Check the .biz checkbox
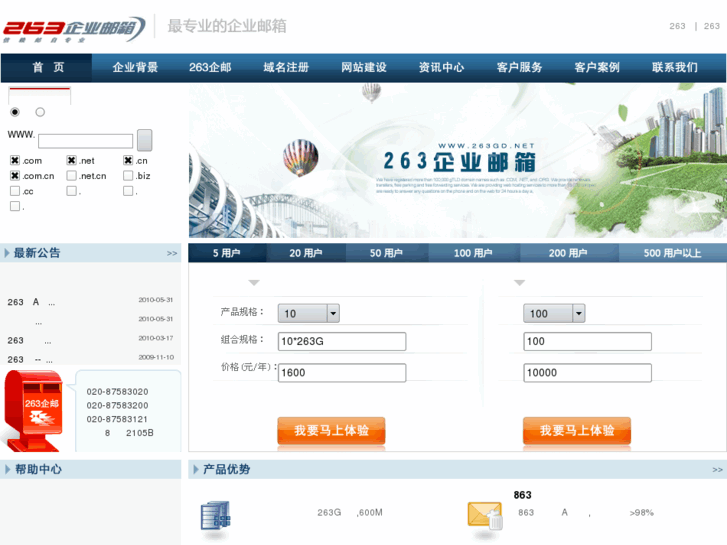 point(128,176)
